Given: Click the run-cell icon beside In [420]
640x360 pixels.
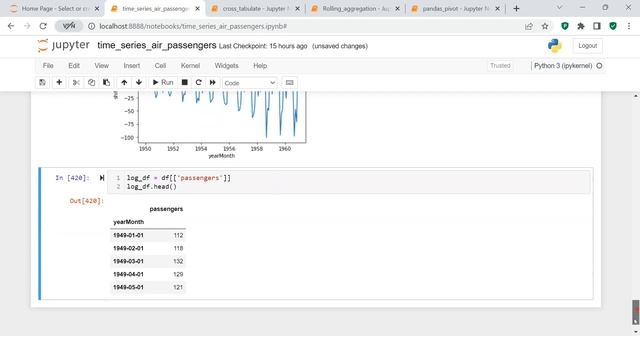Looking at the screenshot, I should [x=102, y=178].
